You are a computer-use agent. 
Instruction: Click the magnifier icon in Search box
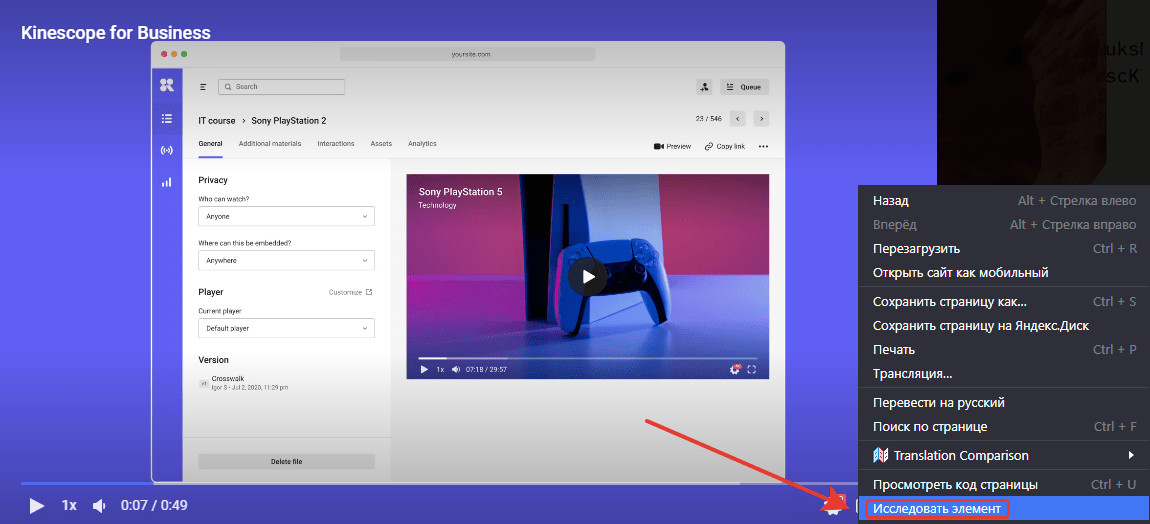click(228, 87)
